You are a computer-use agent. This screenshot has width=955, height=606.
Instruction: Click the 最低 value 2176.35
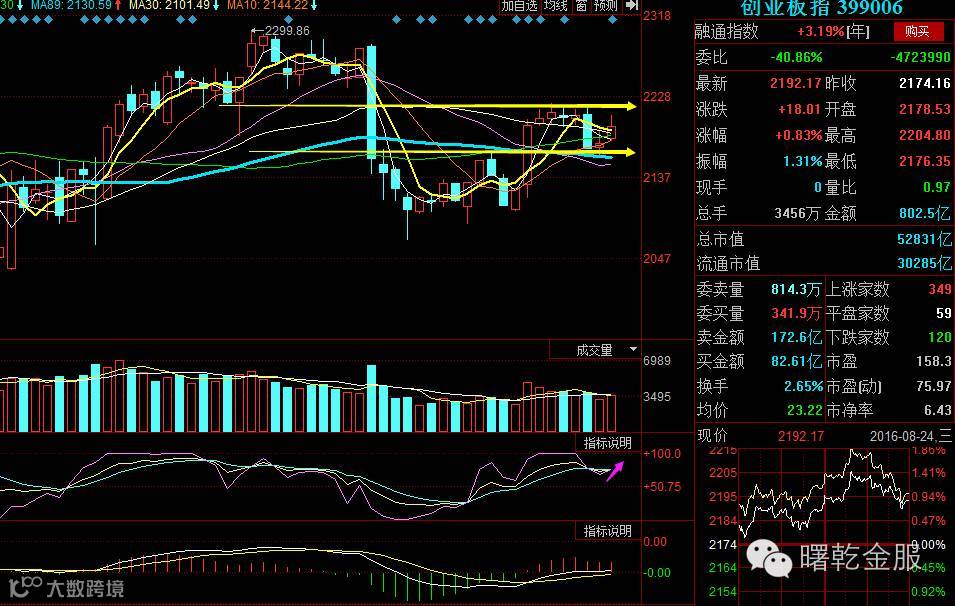925,161
